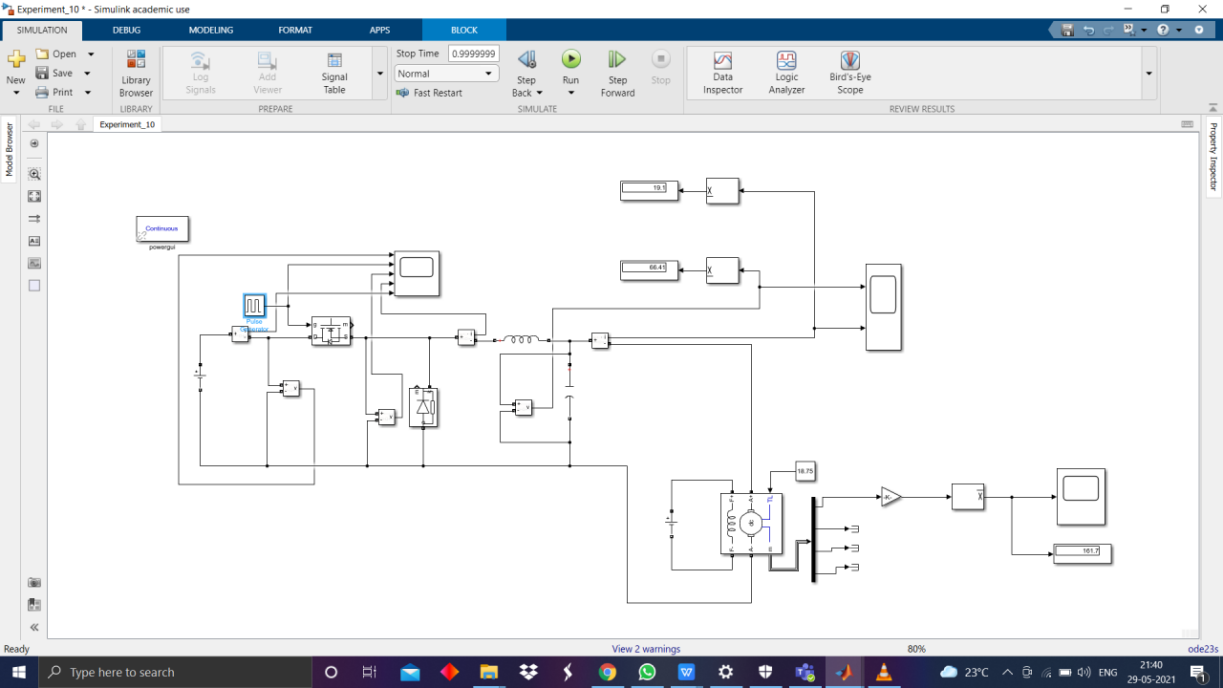This screenshot has width=1223, height=688.
Task: Run the simulation
Action: 570,60
